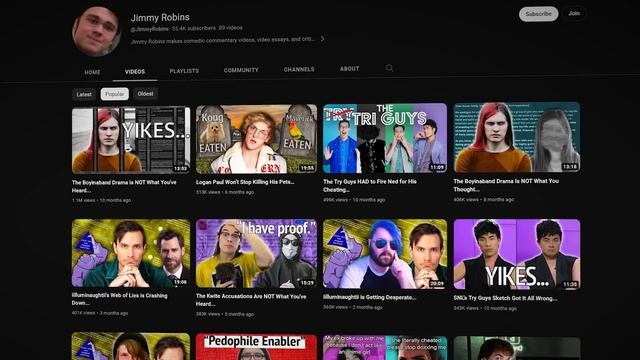Click title 'Illuminaughtii Is Getting Desperate...'

[x=369, y=297]
